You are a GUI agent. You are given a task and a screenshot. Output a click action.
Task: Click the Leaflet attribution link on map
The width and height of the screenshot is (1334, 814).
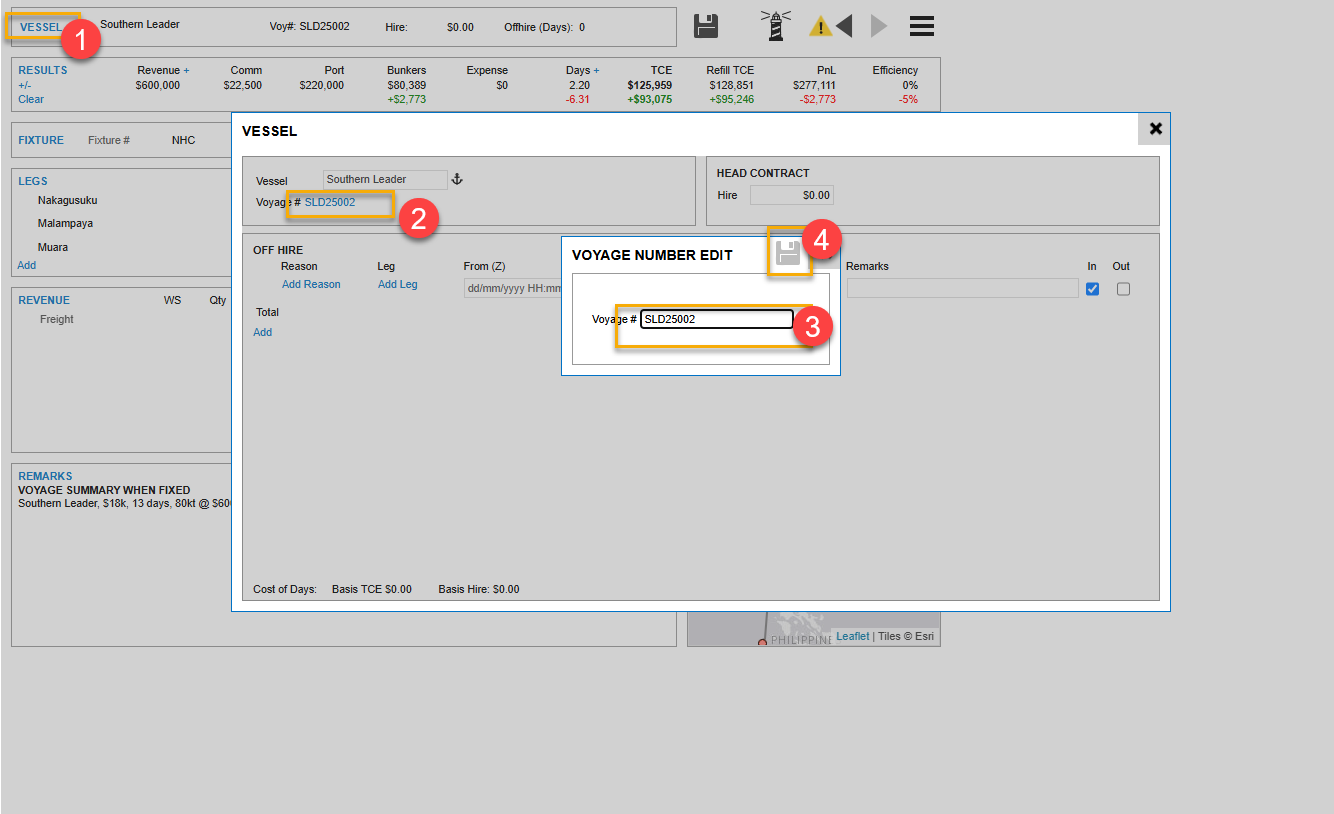click(852, 636)
